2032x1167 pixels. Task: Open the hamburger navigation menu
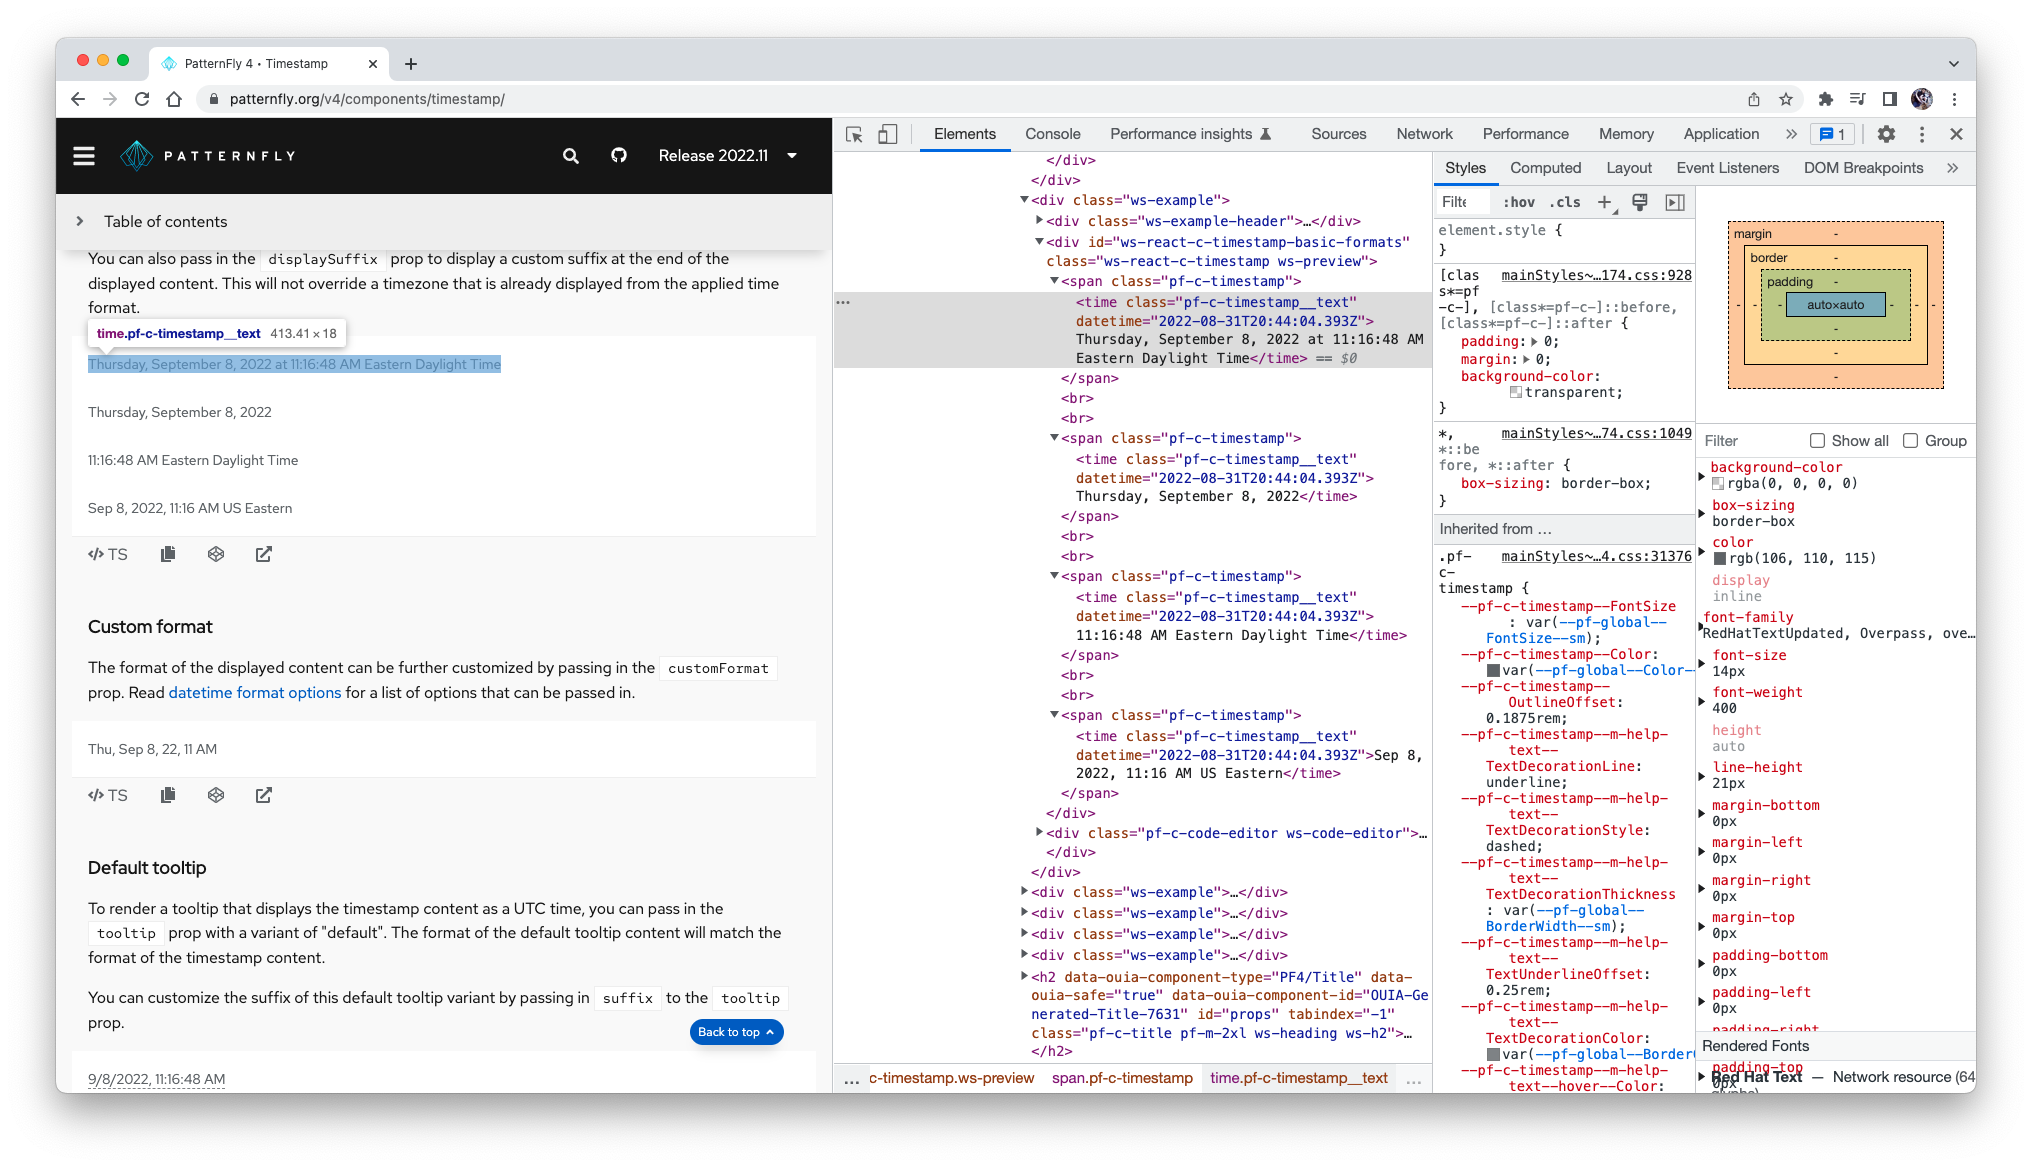tap(84, 156)
